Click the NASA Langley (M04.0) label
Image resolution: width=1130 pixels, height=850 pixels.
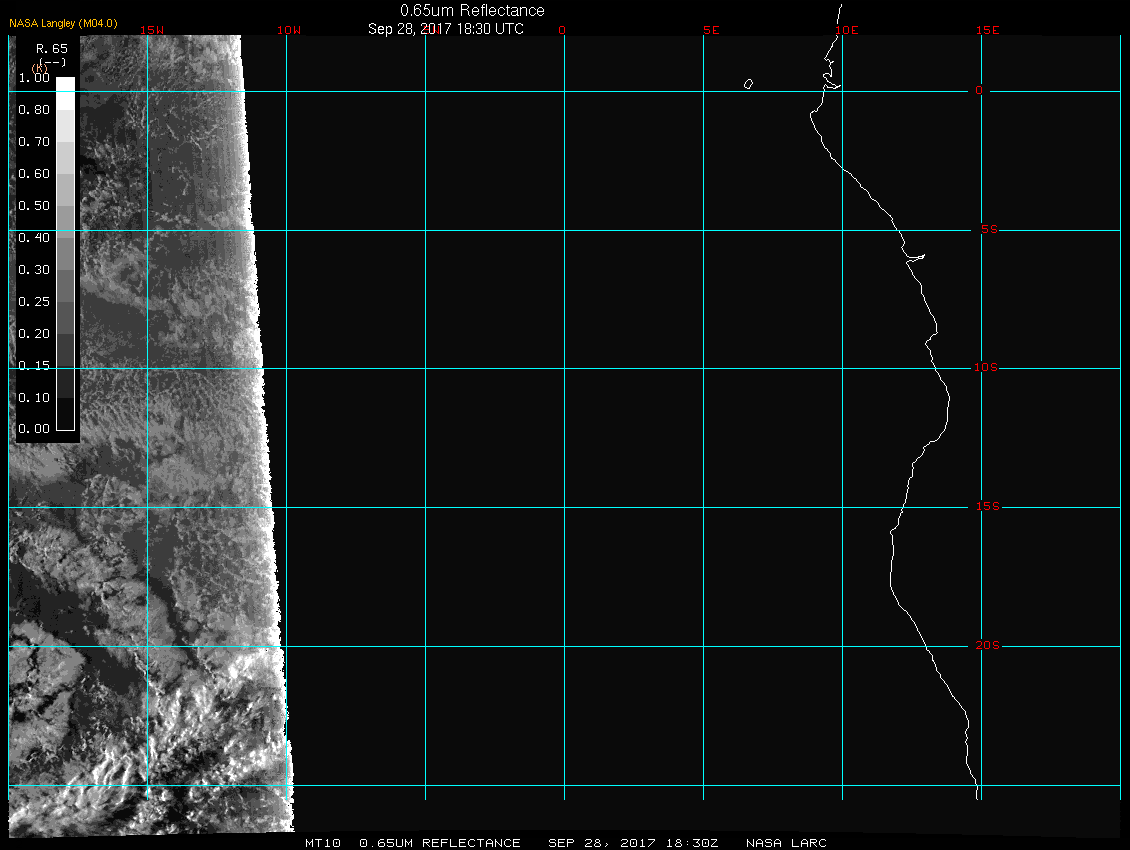pyautogui.click(x=63, y=23)
